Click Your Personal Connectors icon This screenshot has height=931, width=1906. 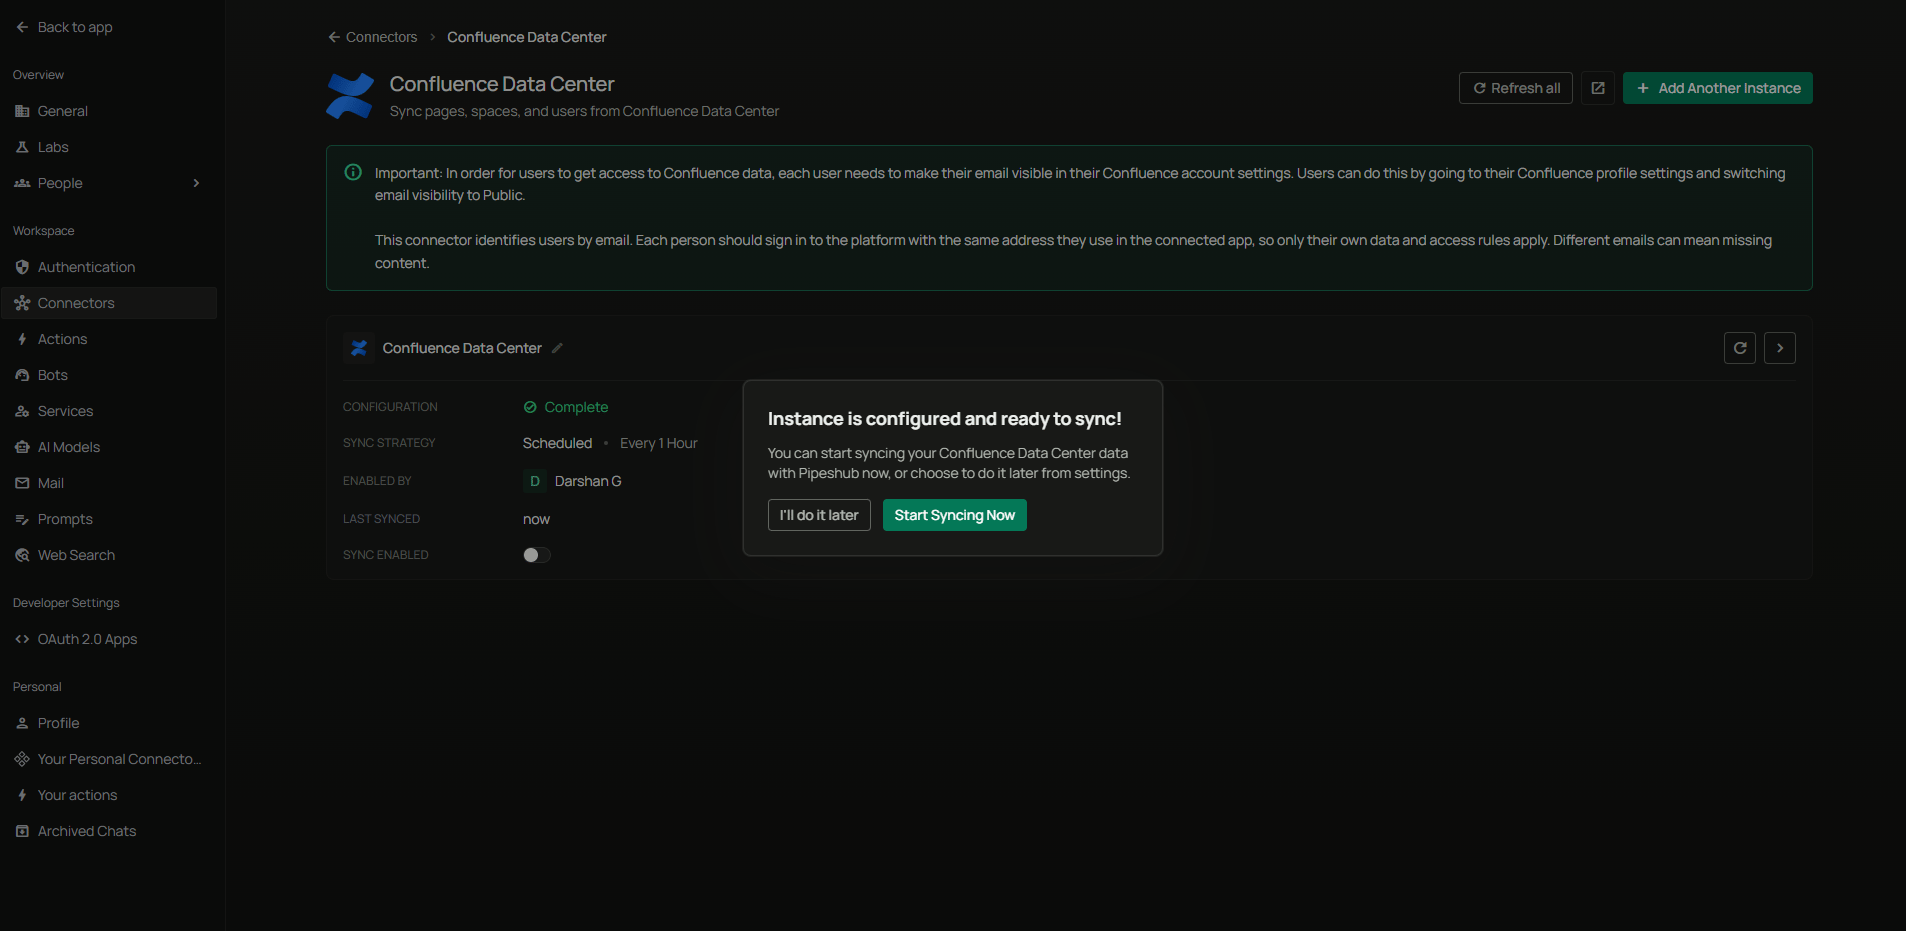pyautogui.click(x=22, y=759)
